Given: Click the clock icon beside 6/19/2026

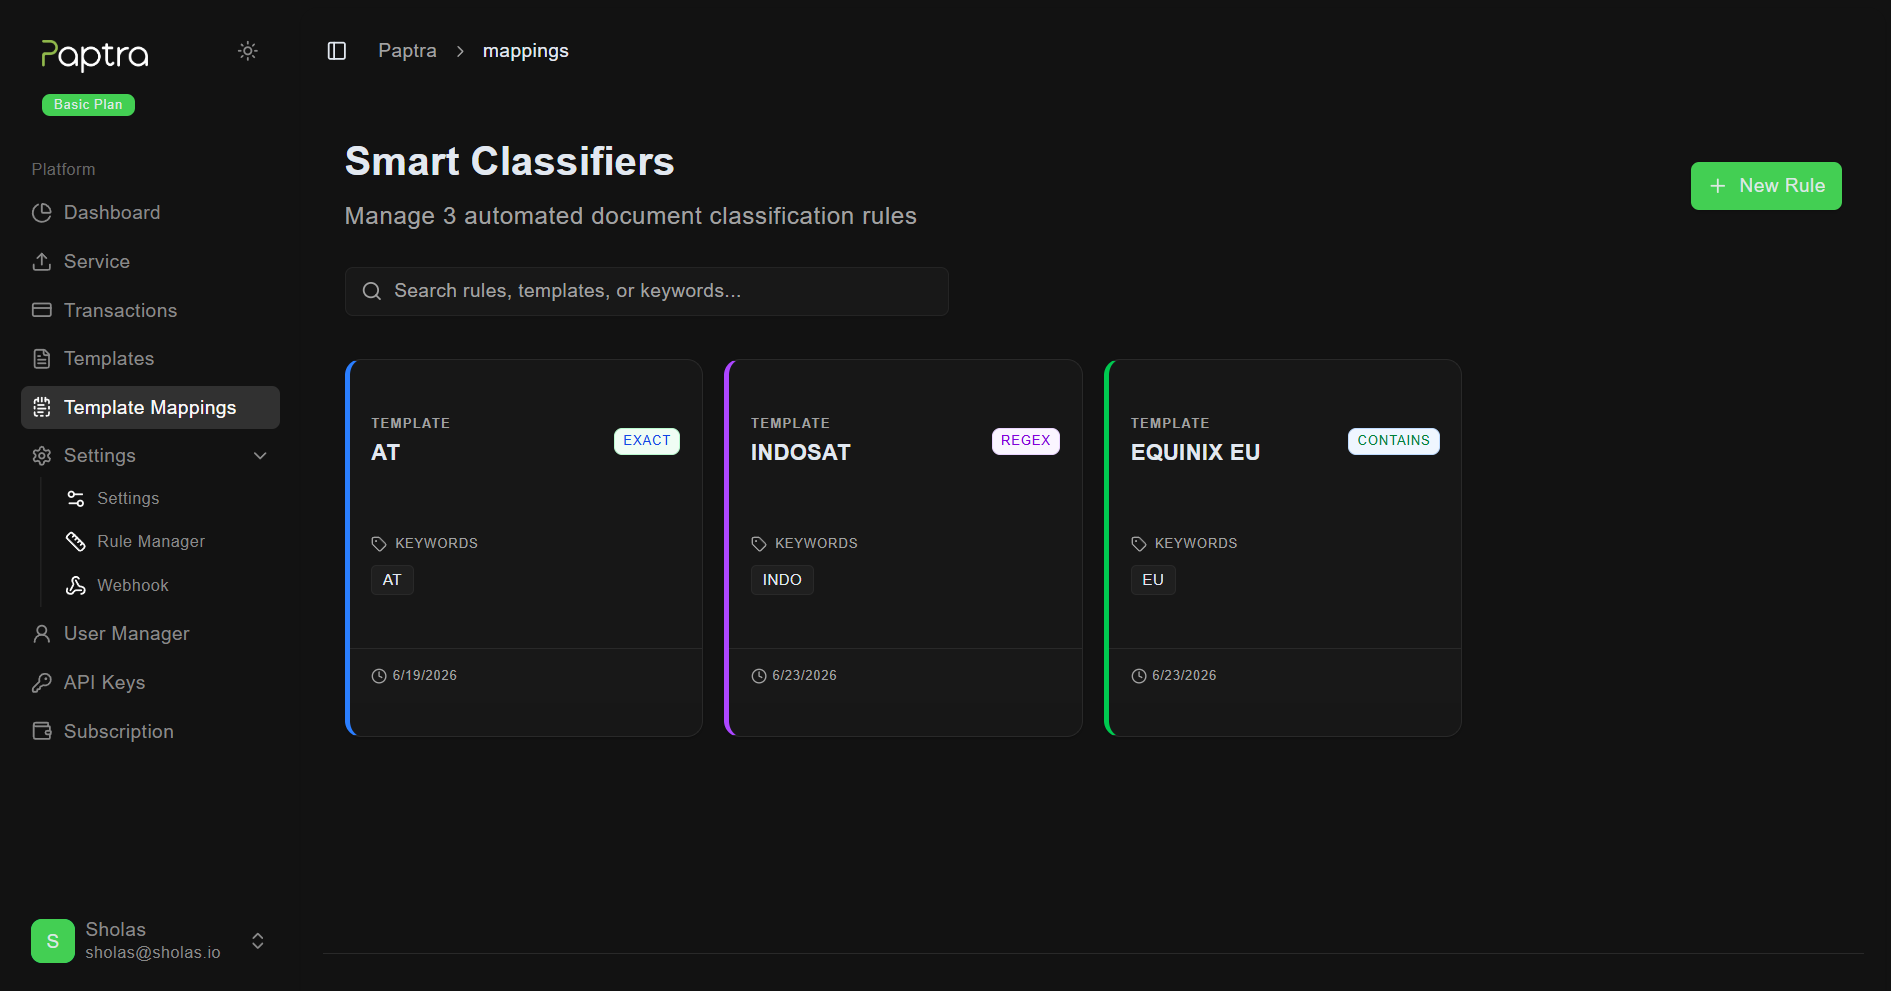Looking at the screenshot, I should [379, 676].
